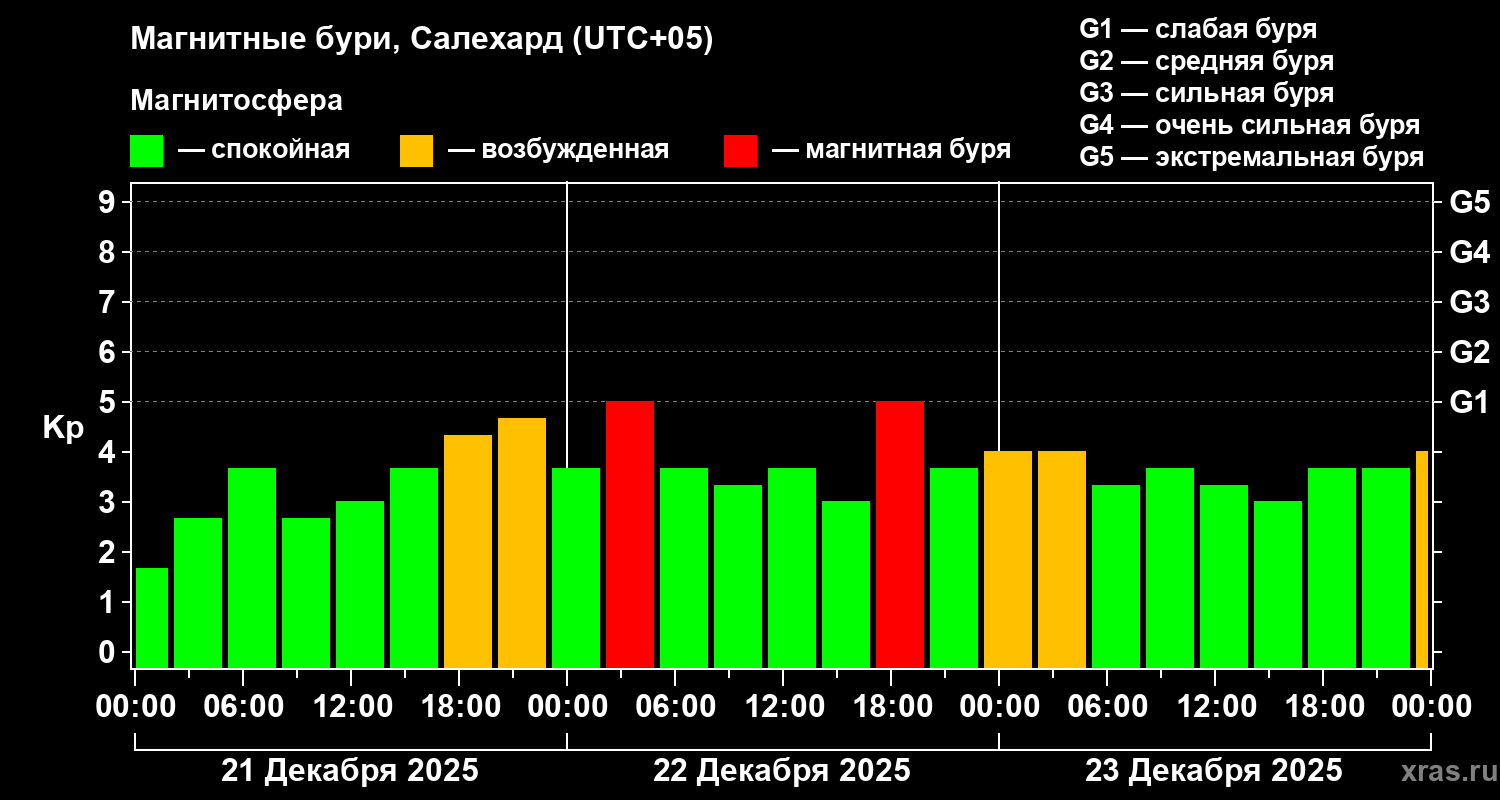1500x800 pixels.
Task: Click the green bar at 15:00 on 23 Декабря
Action: [x=1278, y=584]
